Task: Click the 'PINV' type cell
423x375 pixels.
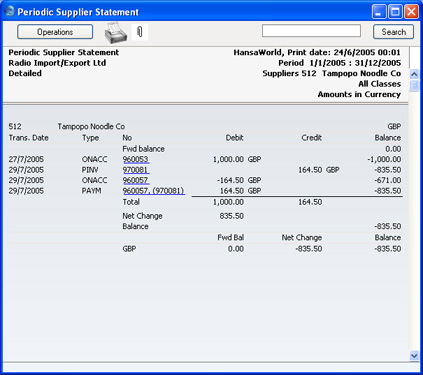Action: click(90, 170)
